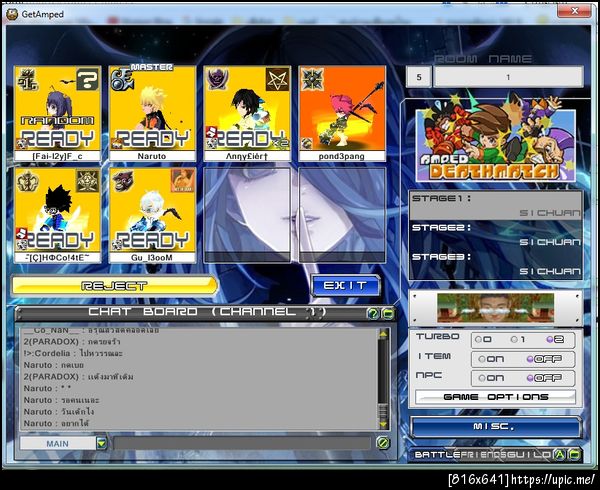The image size is (600, 490).
Task: Click the chat message input field
Action: coord(242,443)
